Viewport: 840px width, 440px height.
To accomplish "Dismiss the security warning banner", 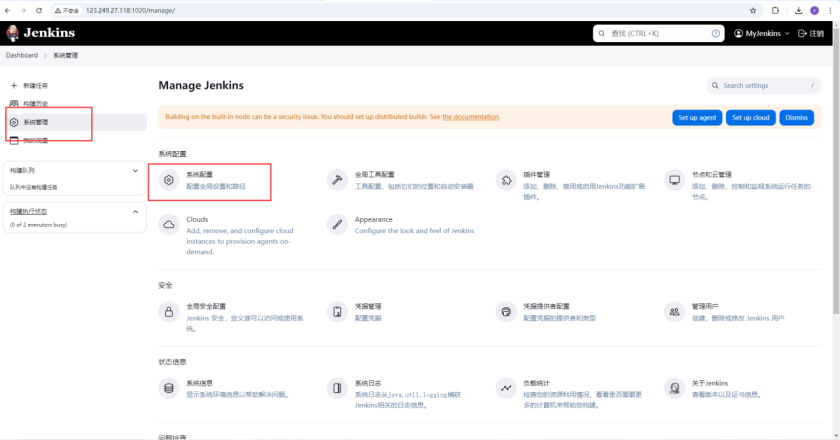I will pos(797,117).
